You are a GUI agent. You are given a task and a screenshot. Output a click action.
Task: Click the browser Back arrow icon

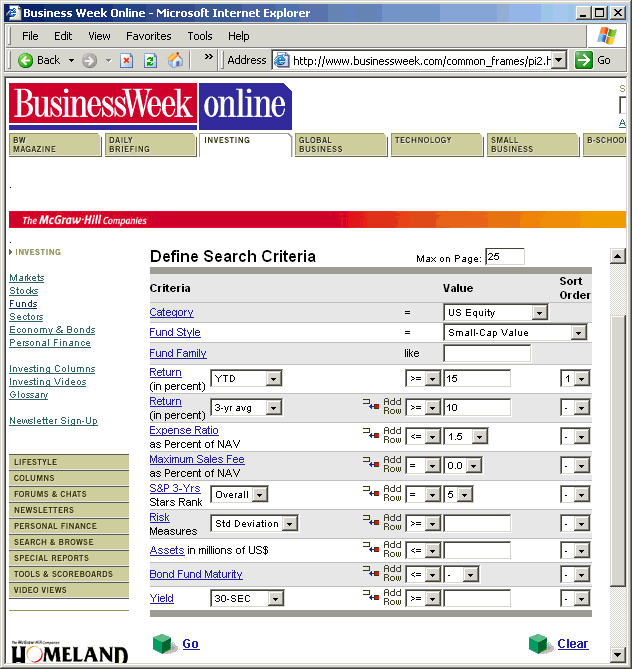(x=26, y=60)
